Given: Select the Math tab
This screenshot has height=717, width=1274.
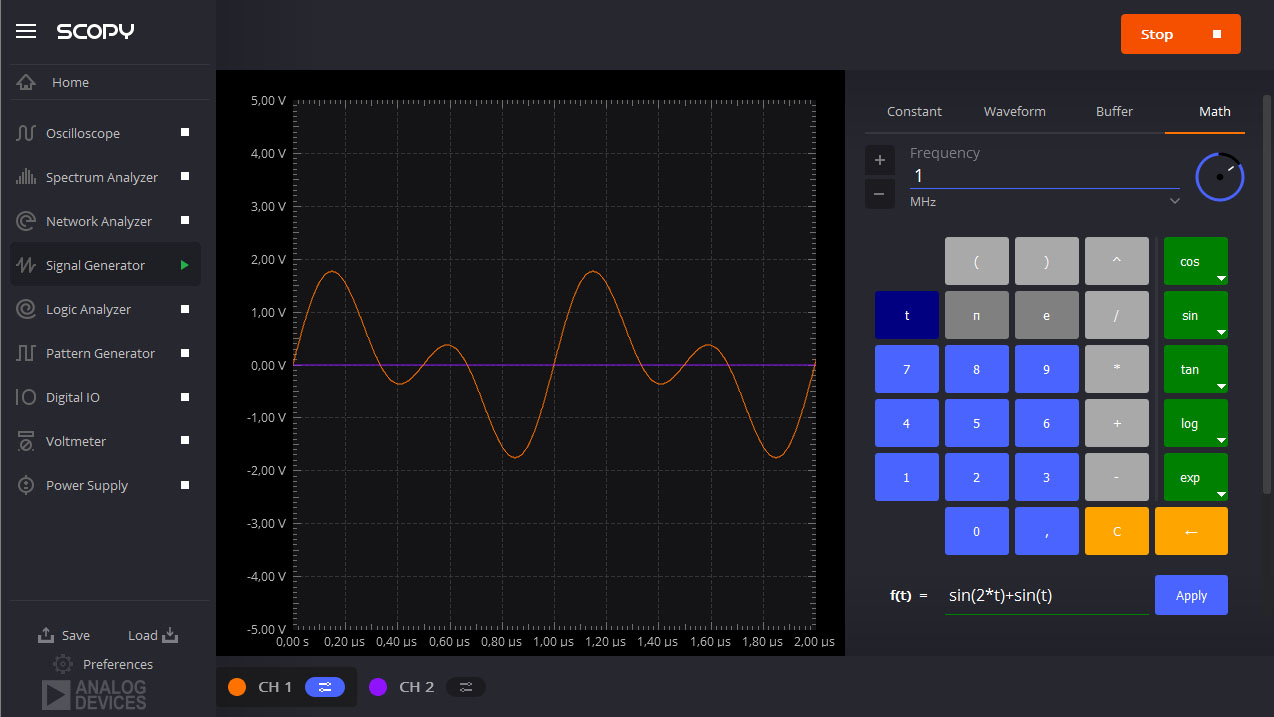Looking at the screenshot, I should pos(1215,112).
